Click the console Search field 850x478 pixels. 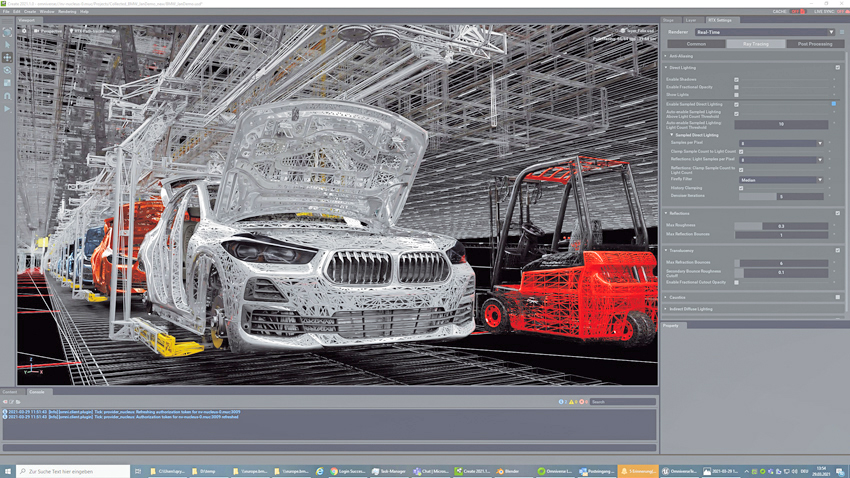[623, 402]
